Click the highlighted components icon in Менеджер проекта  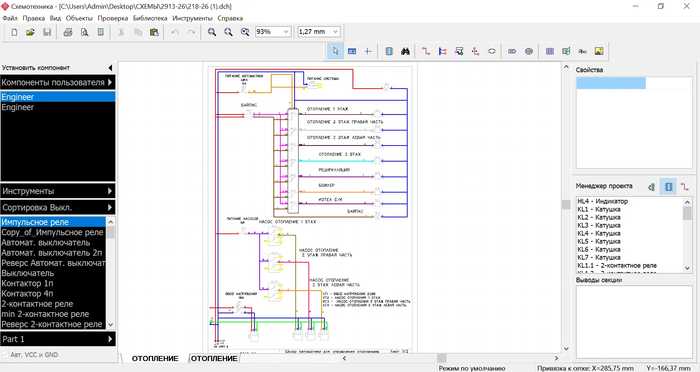click(x=668, y=187)
